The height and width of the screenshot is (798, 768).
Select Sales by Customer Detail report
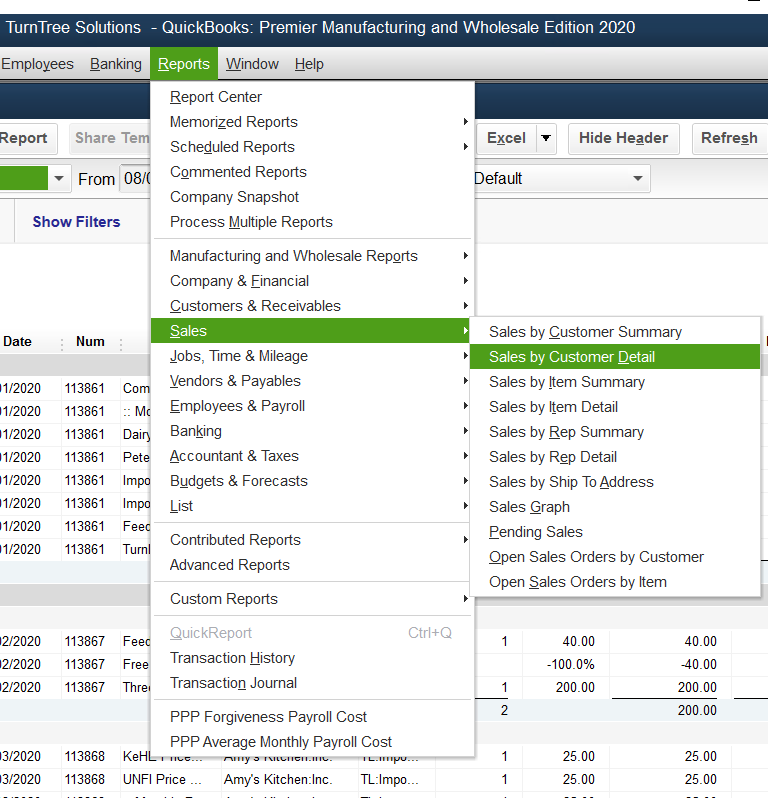(x=572, y=357)
